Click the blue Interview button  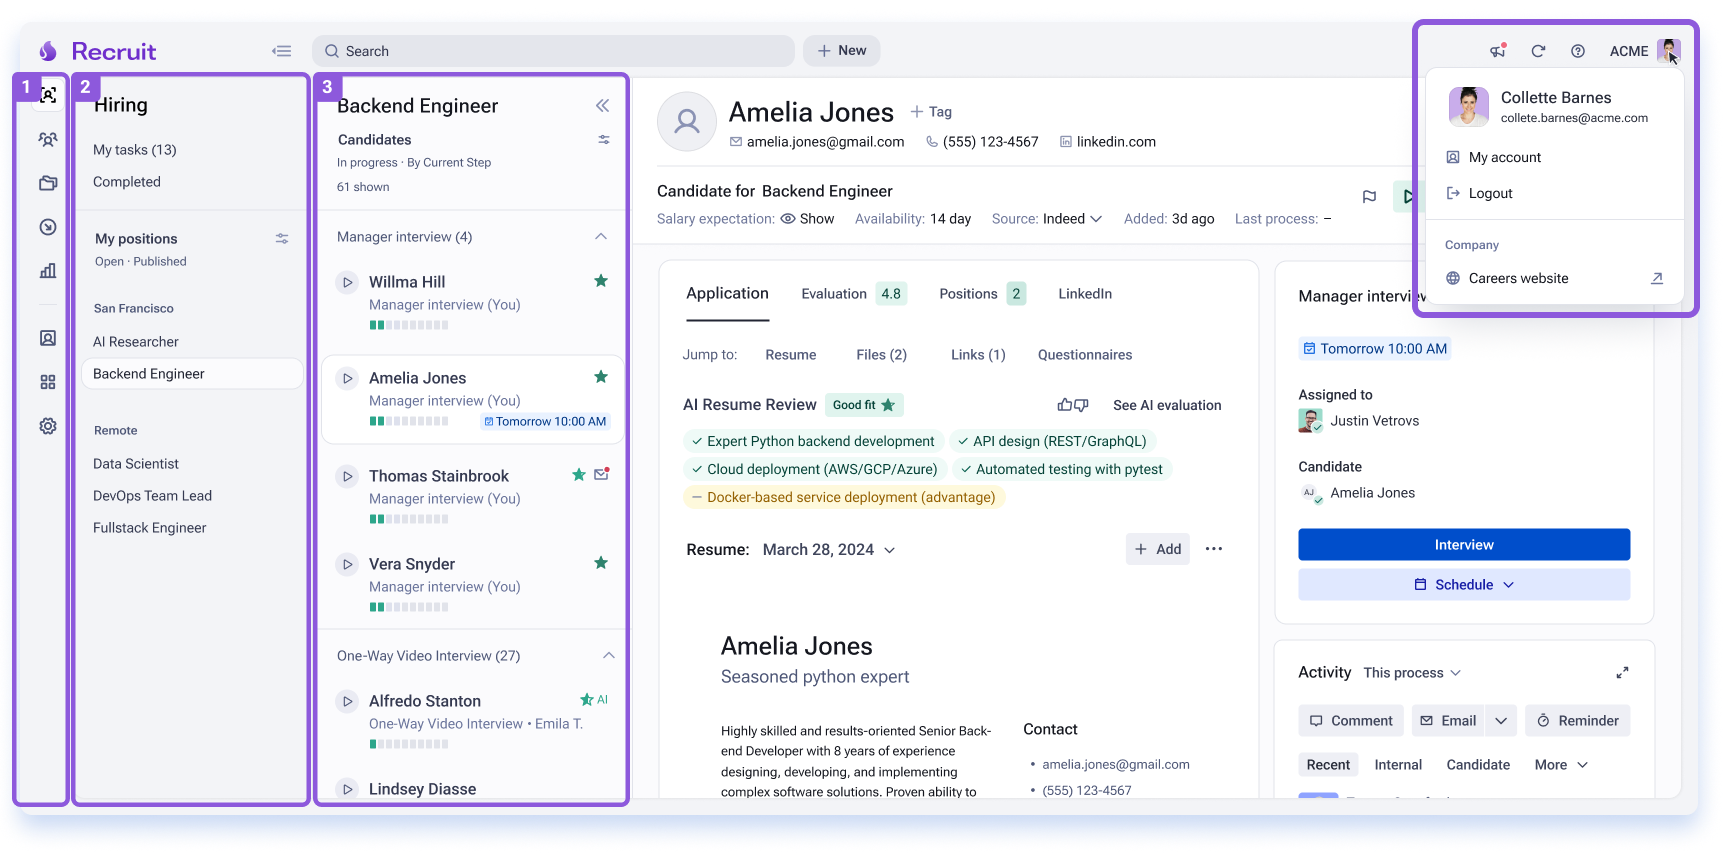coord(1464,545)
